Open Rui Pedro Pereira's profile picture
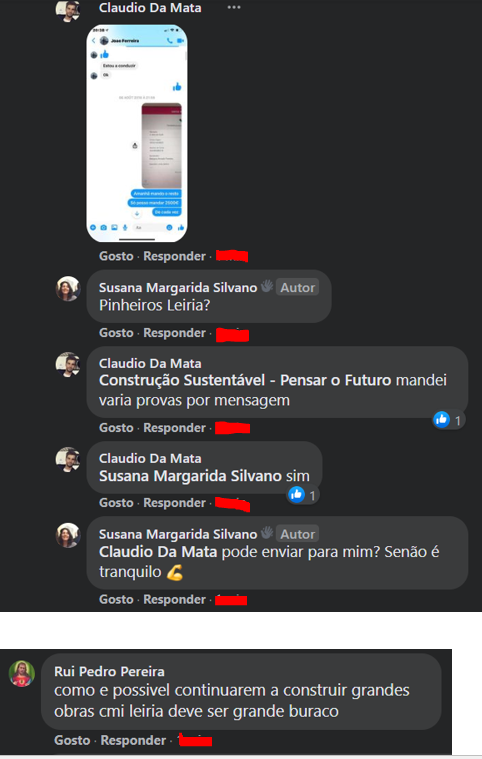The width and height of the screenshot is (482, 759). point(22,674)
